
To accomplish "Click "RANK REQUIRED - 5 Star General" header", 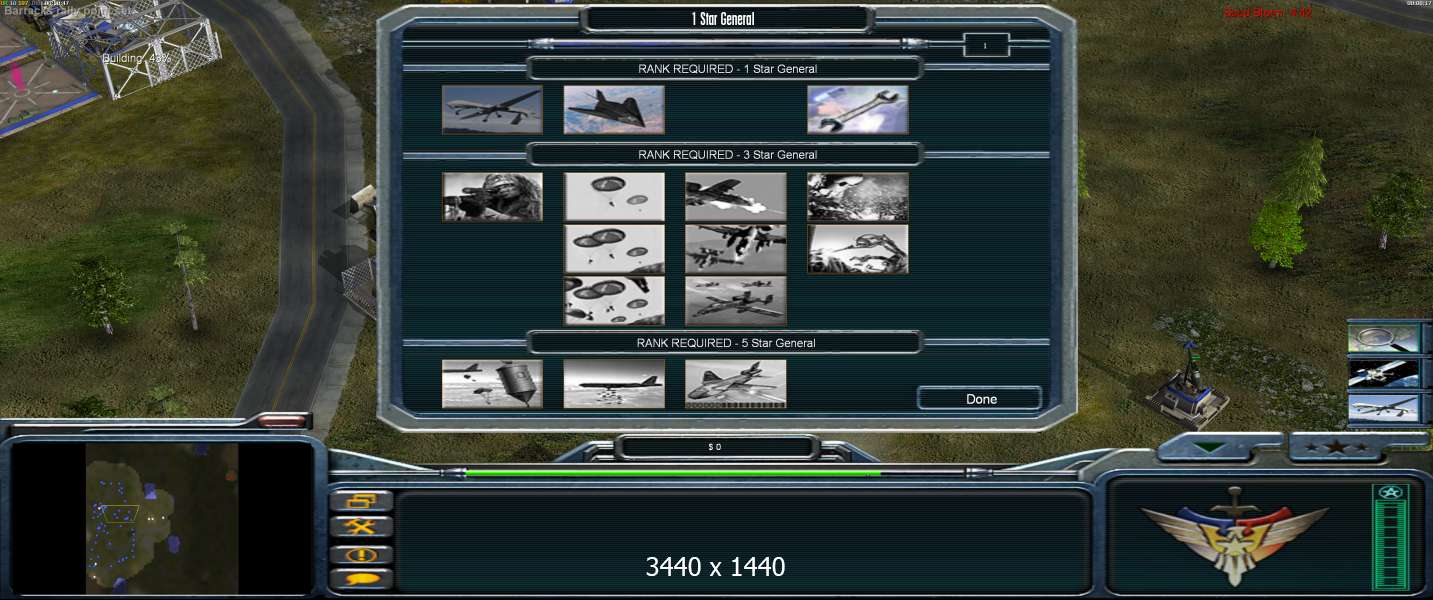I will [x=726, y=343].
